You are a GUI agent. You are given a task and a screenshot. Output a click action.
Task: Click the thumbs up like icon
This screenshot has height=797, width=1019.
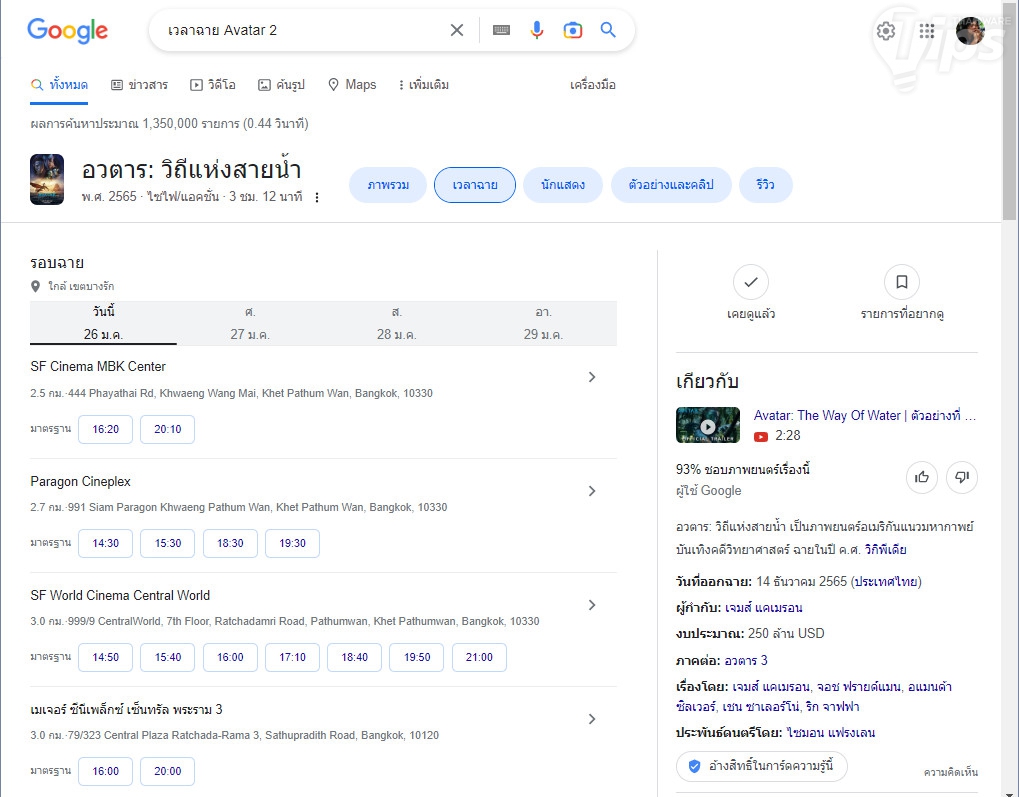point(922,477)
